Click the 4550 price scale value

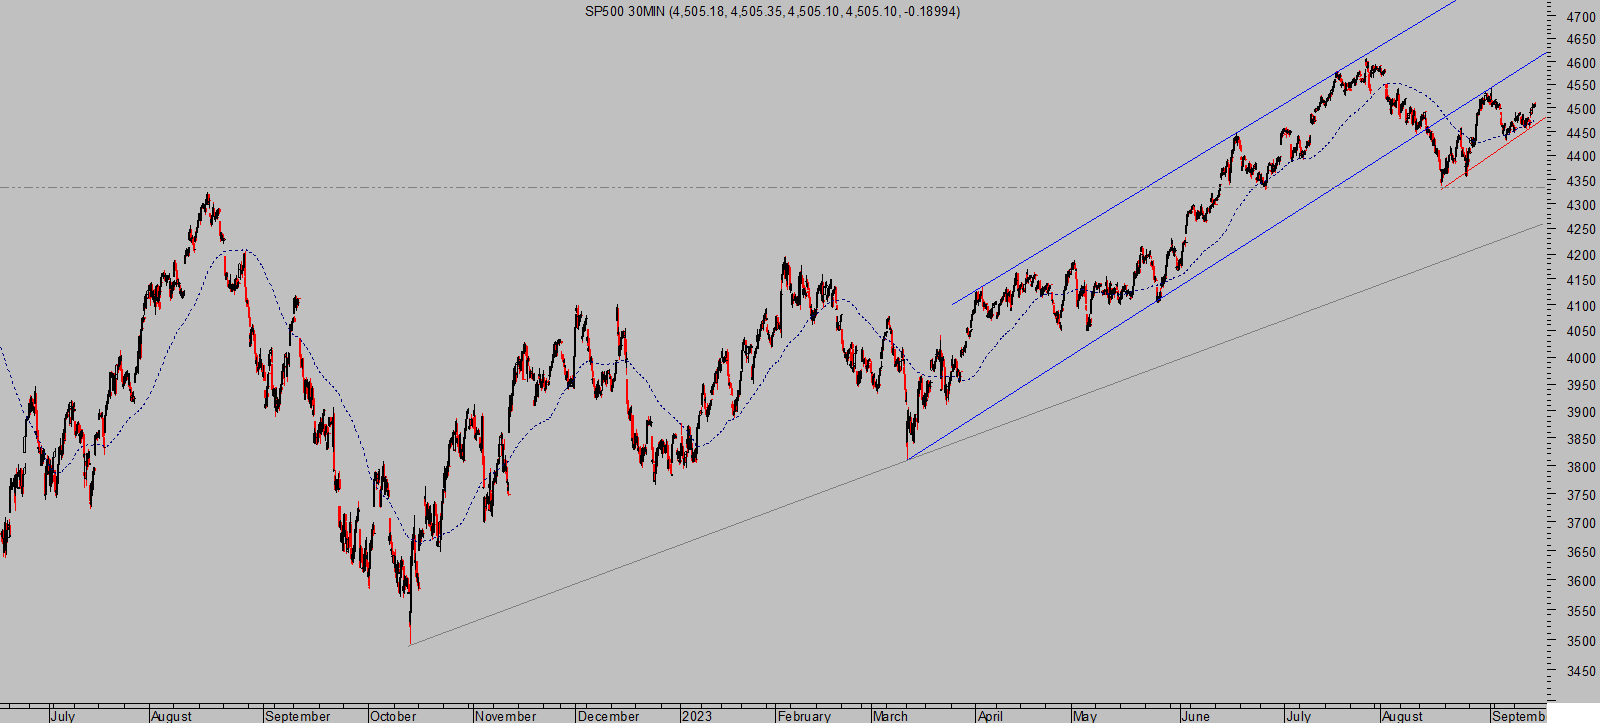[x=1581, y=86]
